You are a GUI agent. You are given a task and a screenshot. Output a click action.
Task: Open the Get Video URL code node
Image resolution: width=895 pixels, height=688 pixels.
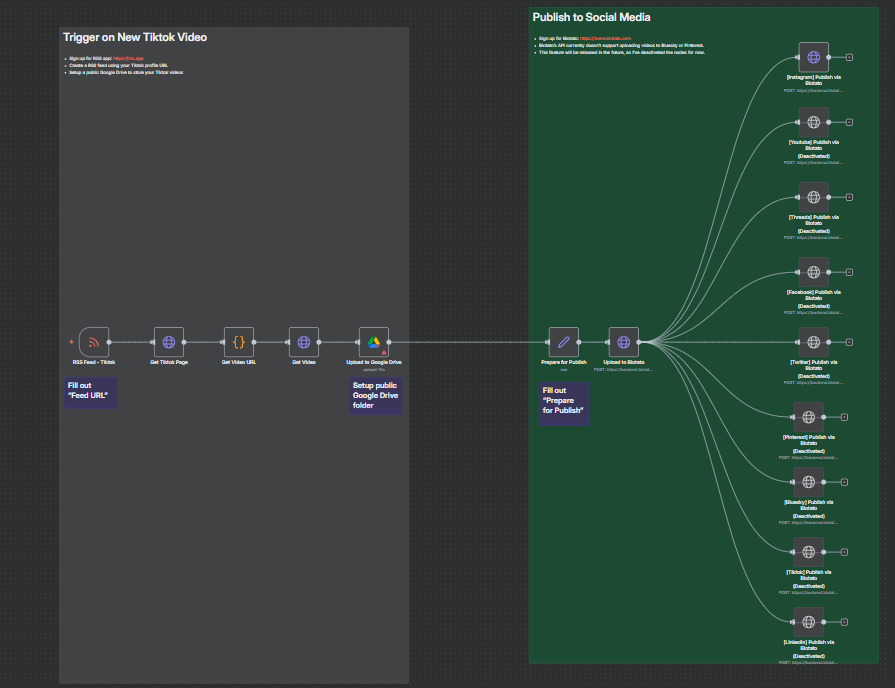click(x=239, y=342)
